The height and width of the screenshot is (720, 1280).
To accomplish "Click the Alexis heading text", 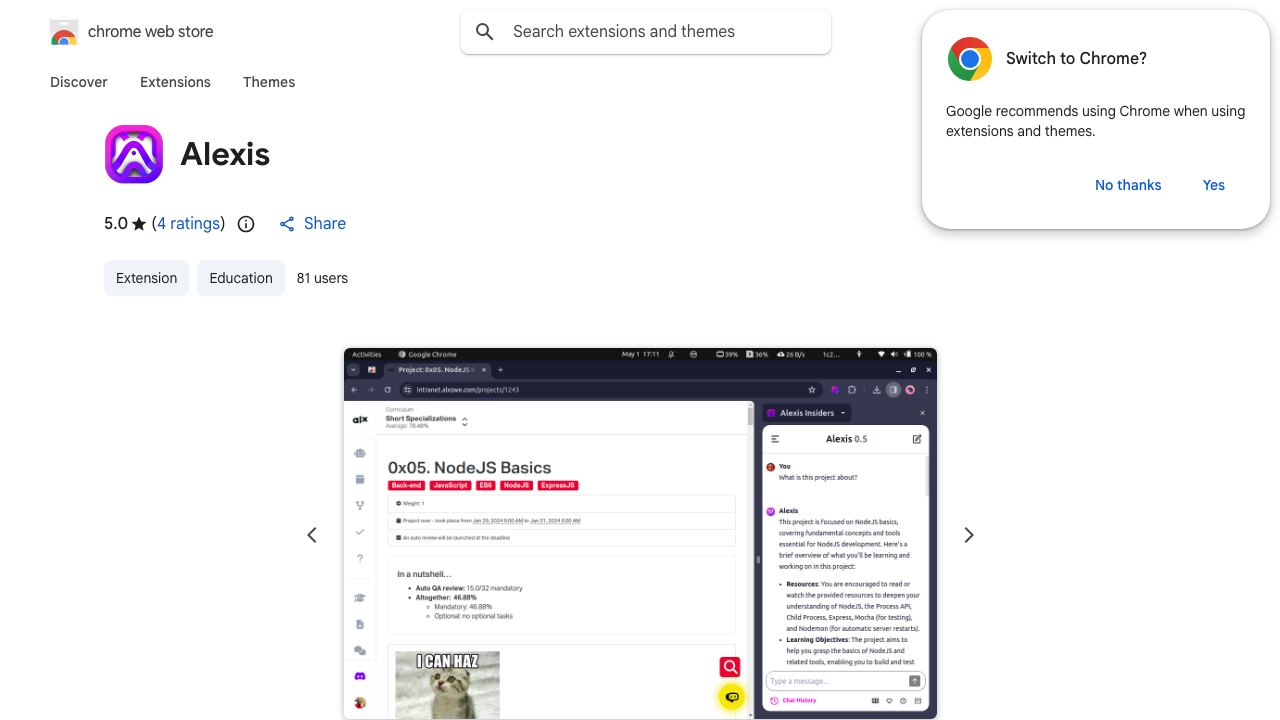I will 225,154.
